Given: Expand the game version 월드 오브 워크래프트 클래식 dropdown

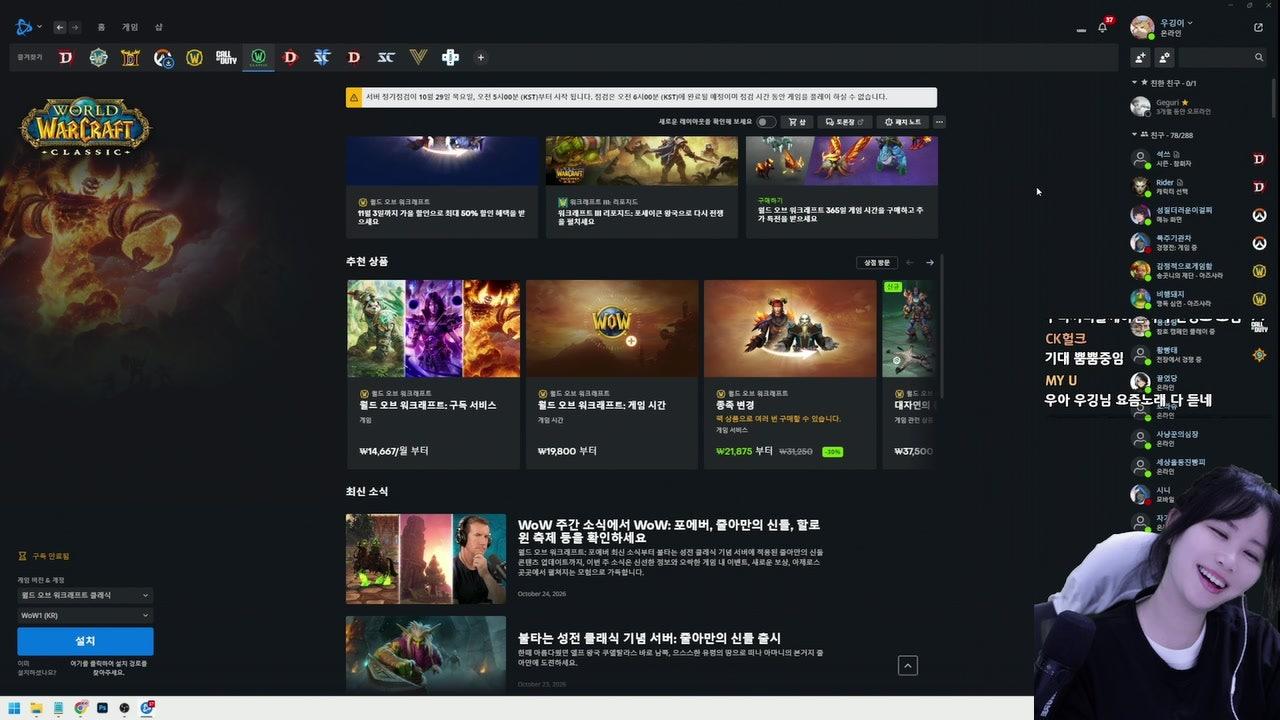Looking at the screenshot, I should click(x=85, y=595).
